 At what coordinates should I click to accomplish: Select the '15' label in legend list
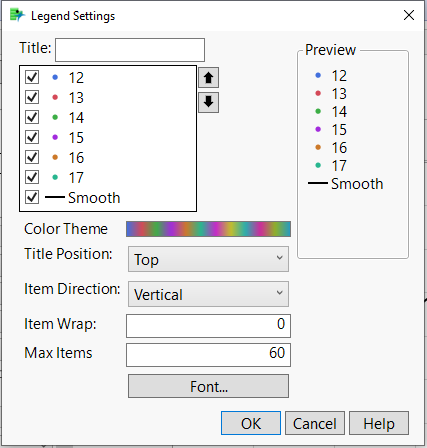76,138
